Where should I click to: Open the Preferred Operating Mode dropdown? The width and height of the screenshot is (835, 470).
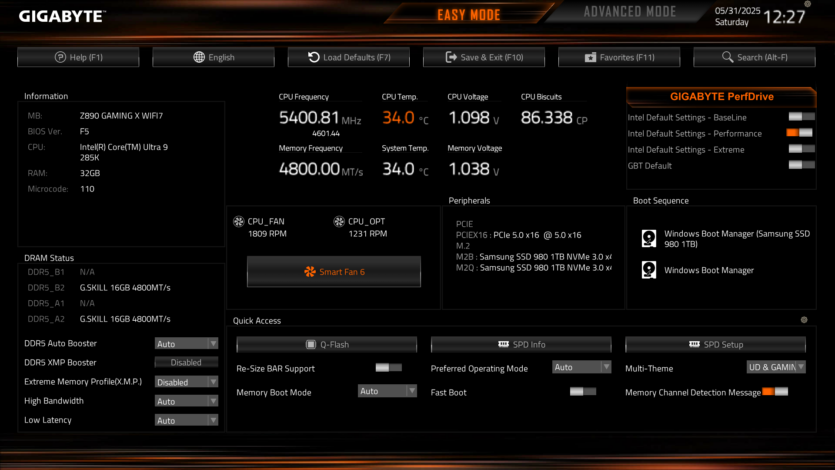click(x=582, y=367)
